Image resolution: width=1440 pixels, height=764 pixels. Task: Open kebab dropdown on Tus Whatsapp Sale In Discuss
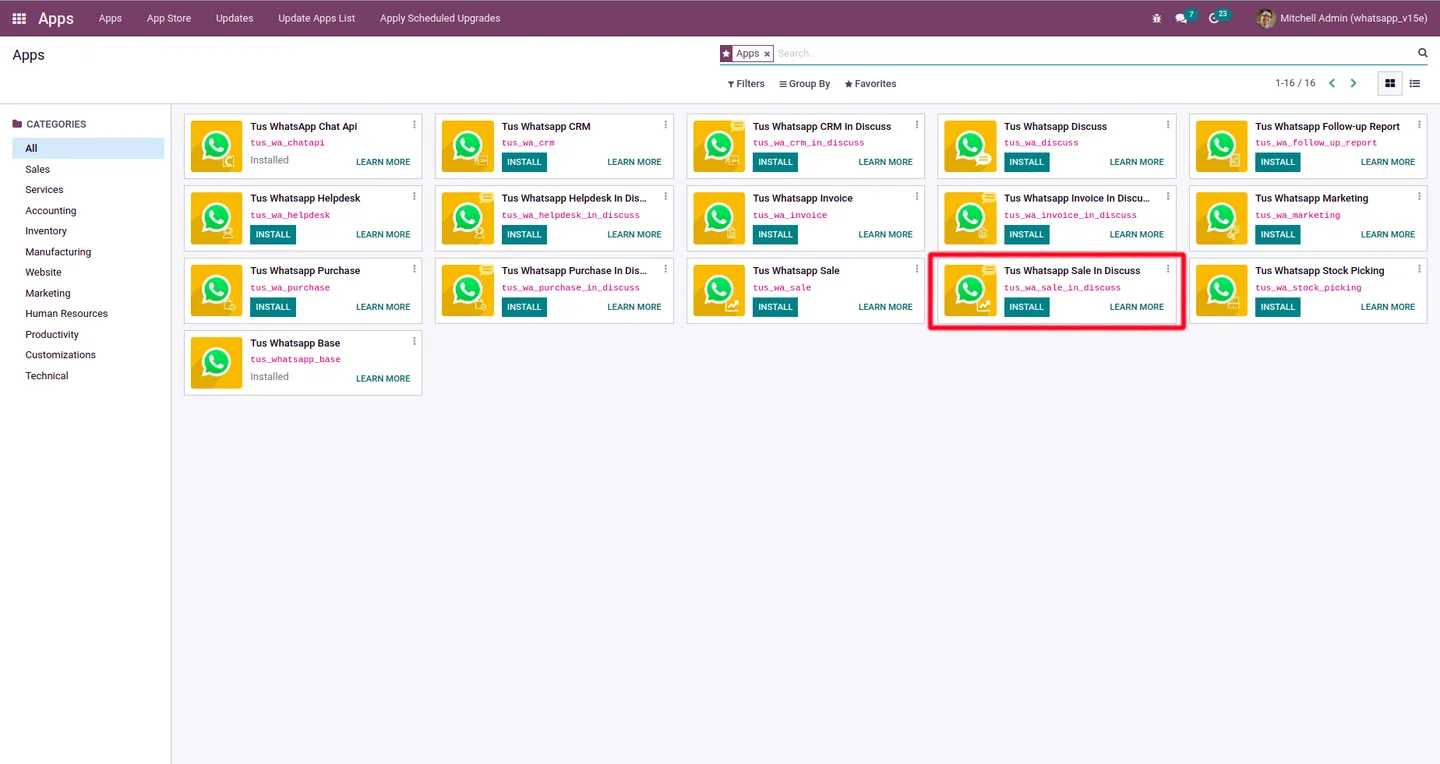tap(1168, 269)
